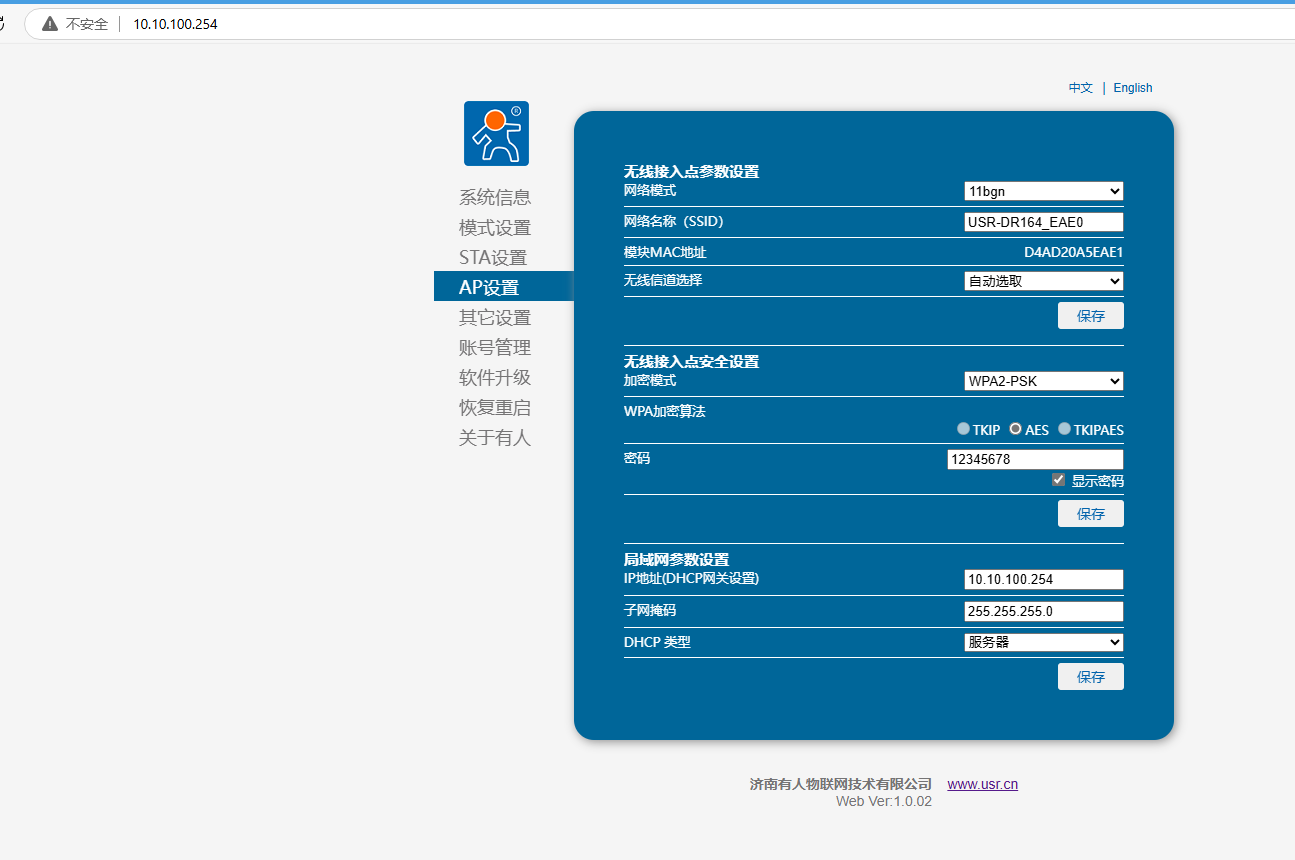This screenshot has height=860, width=1295.
Task: Open 恢复重启 in the sidebar
Action: coord(495,407)
